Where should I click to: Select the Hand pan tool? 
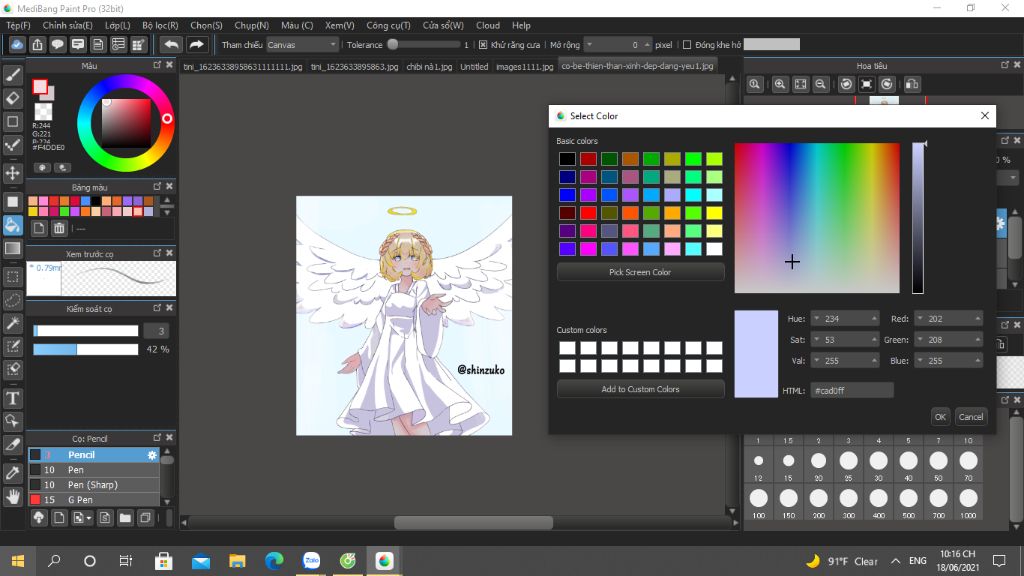point(12,497)
